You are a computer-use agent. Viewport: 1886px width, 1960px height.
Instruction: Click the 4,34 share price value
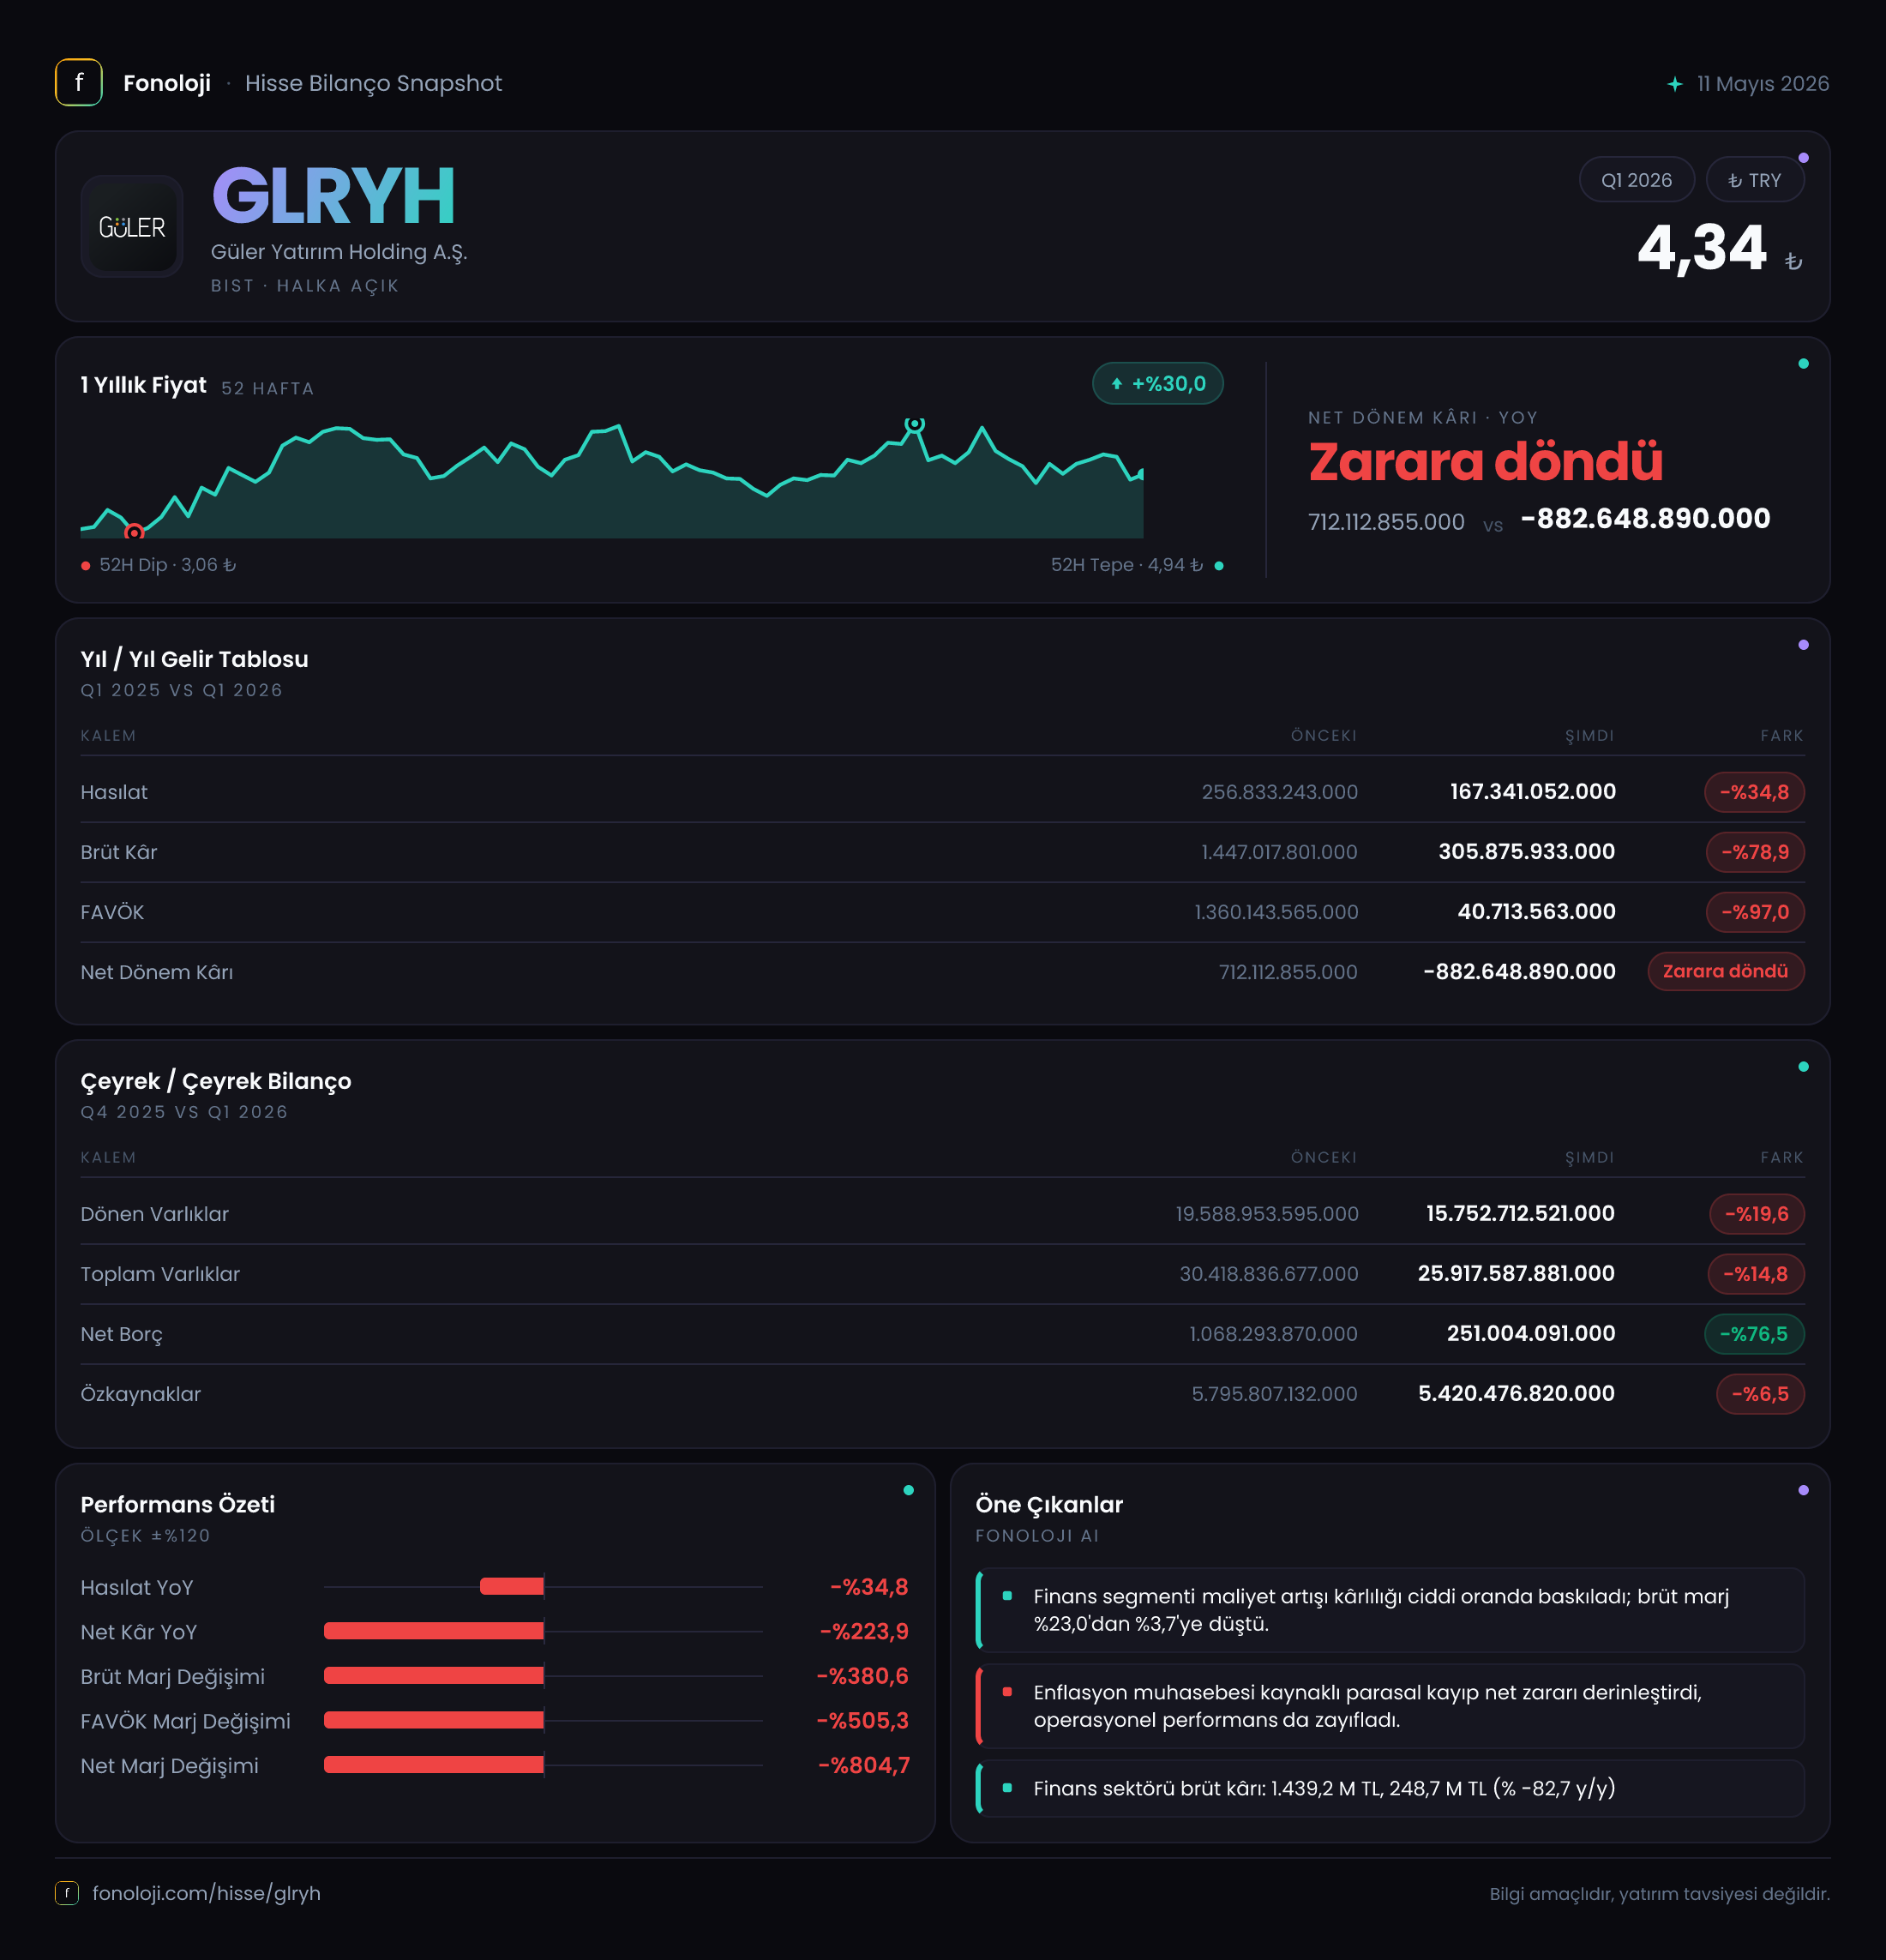click(1701, 248)
